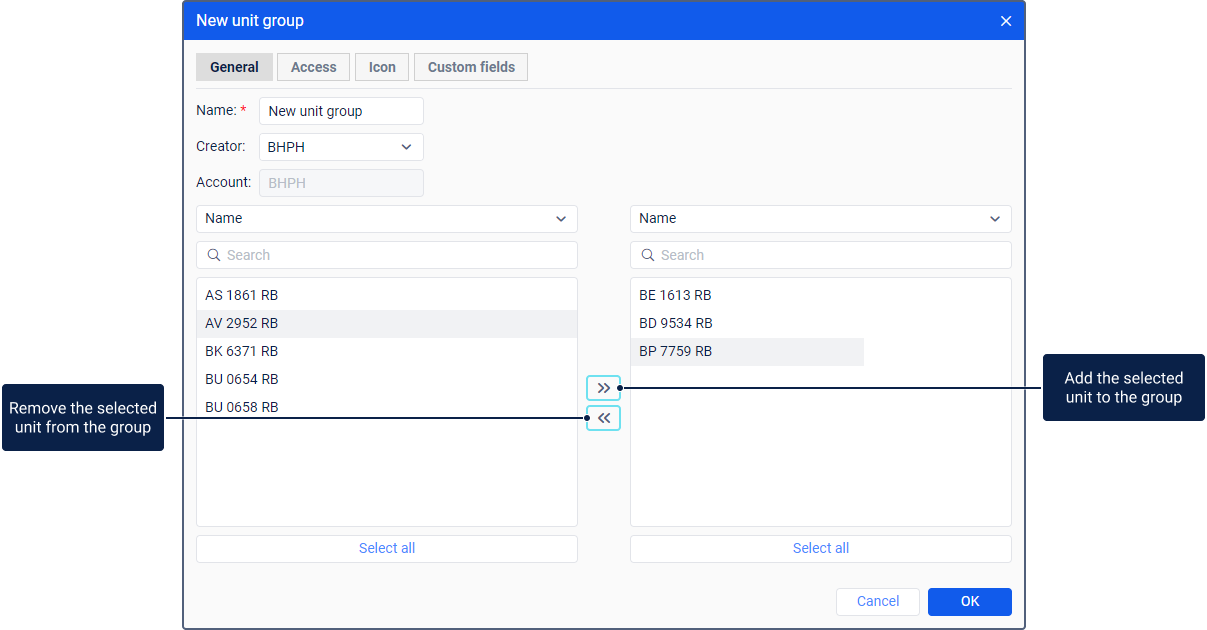
Task: Open the left list Name filter dropdown
Action: pyautogui.click(x=387, y=219)
